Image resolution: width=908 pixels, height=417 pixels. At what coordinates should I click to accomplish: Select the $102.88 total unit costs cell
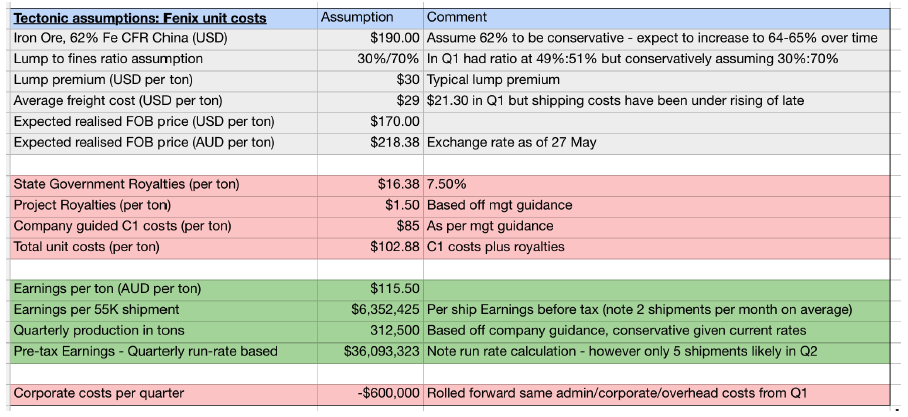tap(394, 246)
